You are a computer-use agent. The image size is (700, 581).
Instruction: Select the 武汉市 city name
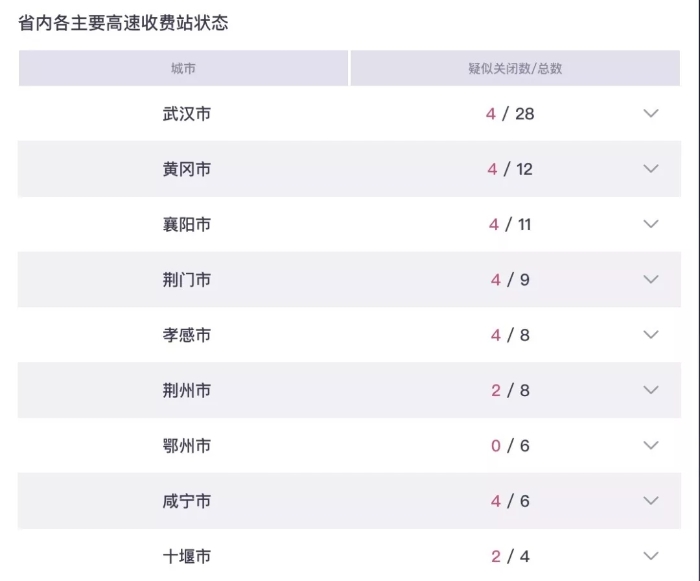(187, 114)
